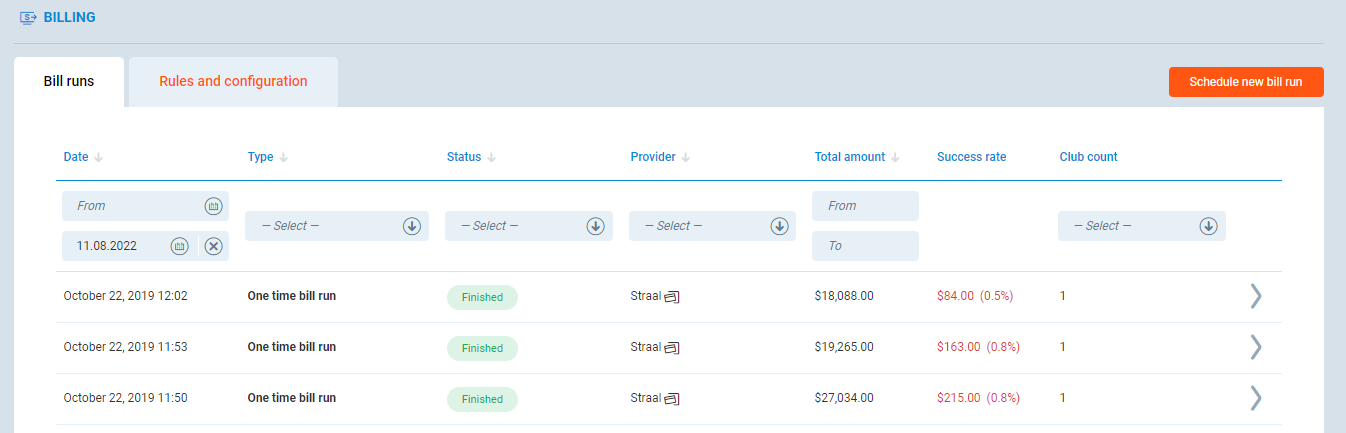The image size is (1346, 433).
Task: Click the Billing header icon
Action: click(29, 18)
